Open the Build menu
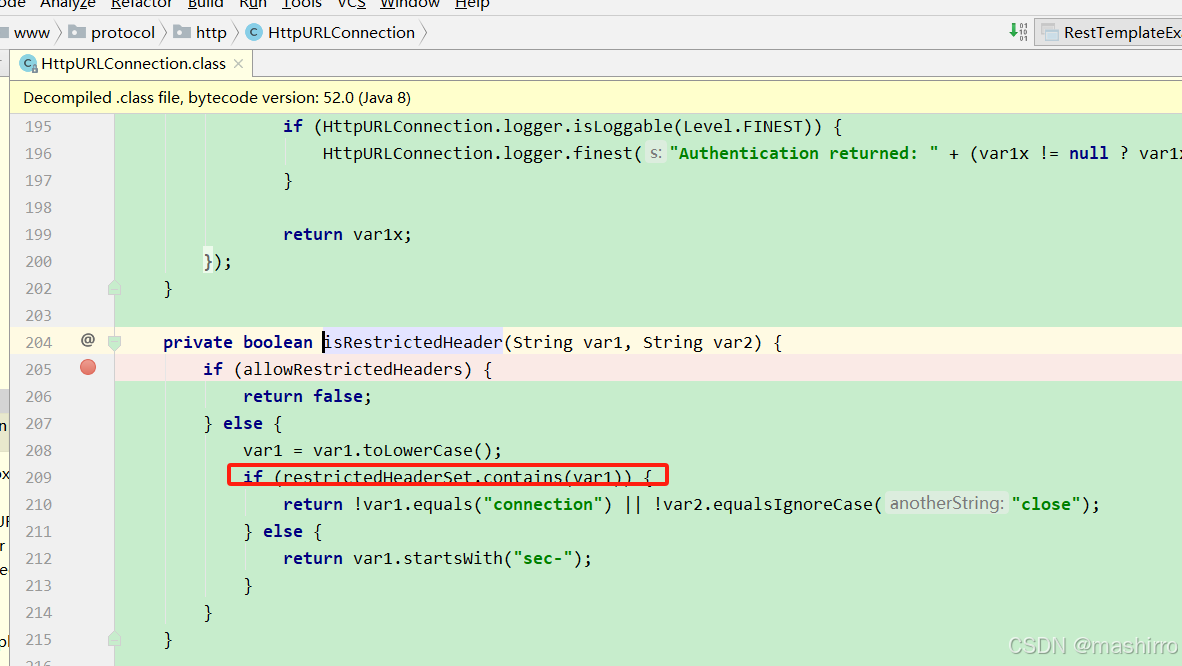Screen dimensions: 1182x666 [x=206, y=4]
